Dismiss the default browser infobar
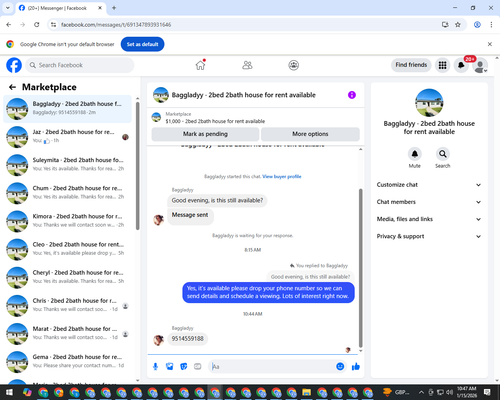Image resolution: width=500 pixels, height=400 pixels. click(x=490, y=44)
